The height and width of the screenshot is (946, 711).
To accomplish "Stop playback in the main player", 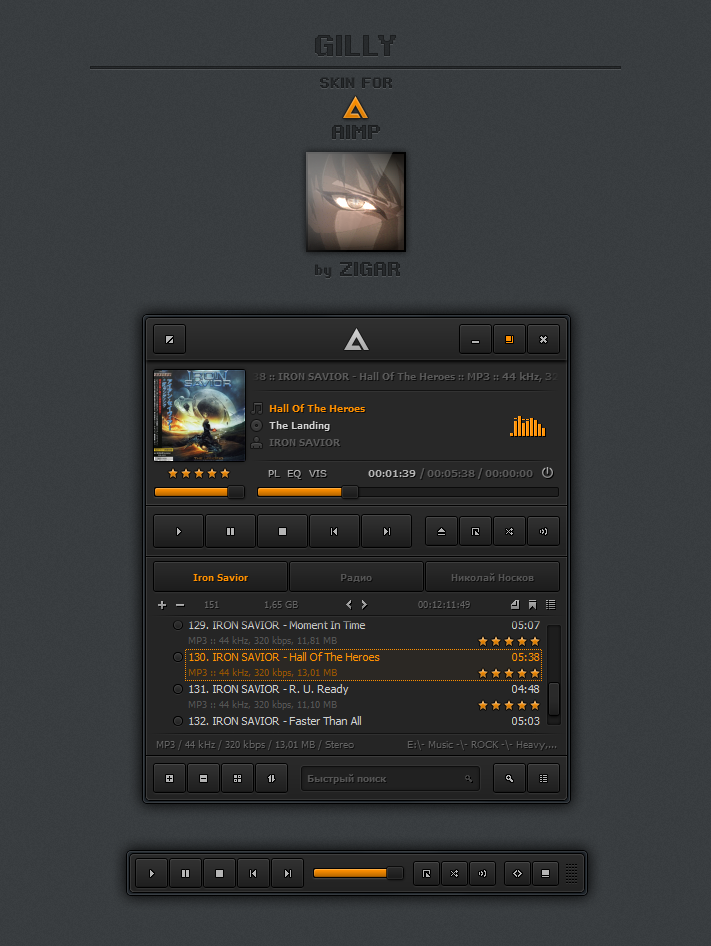I will coord(282,532).
